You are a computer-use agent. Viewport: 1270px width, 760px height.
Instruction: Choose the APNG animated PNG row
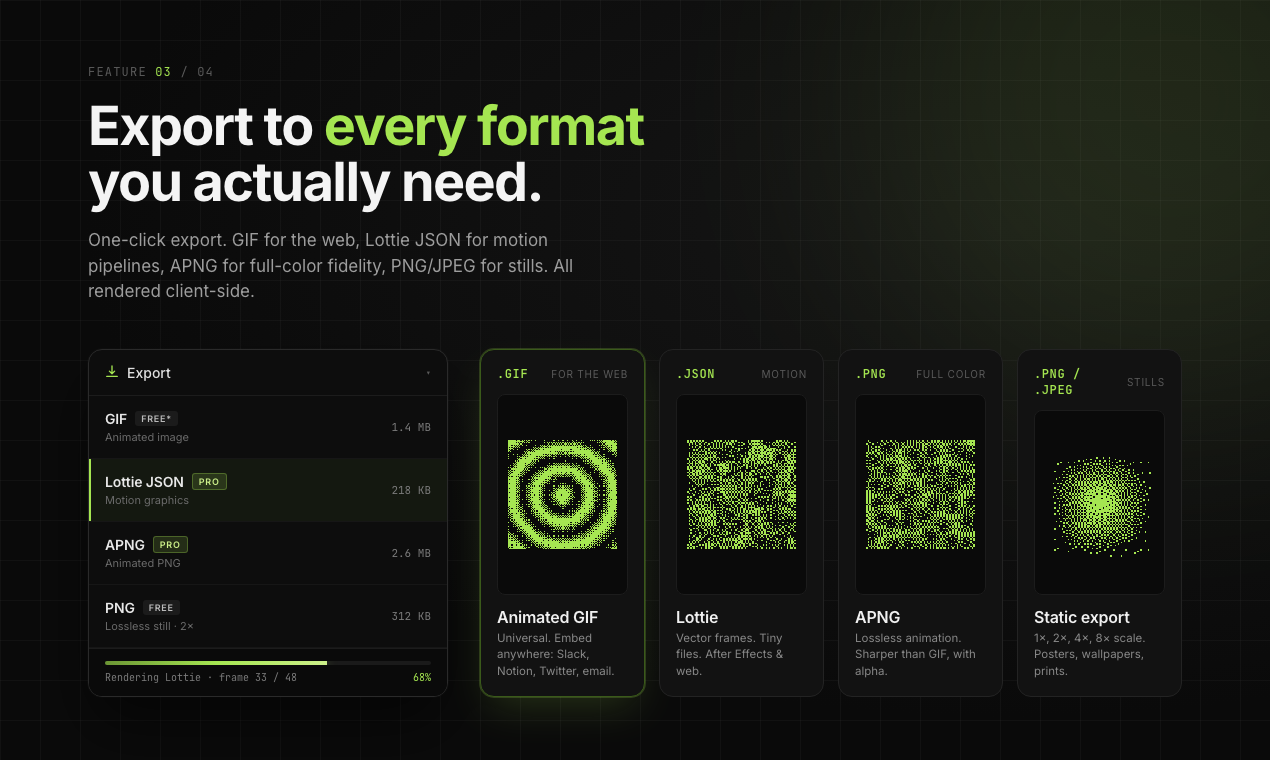coord(268,553)
